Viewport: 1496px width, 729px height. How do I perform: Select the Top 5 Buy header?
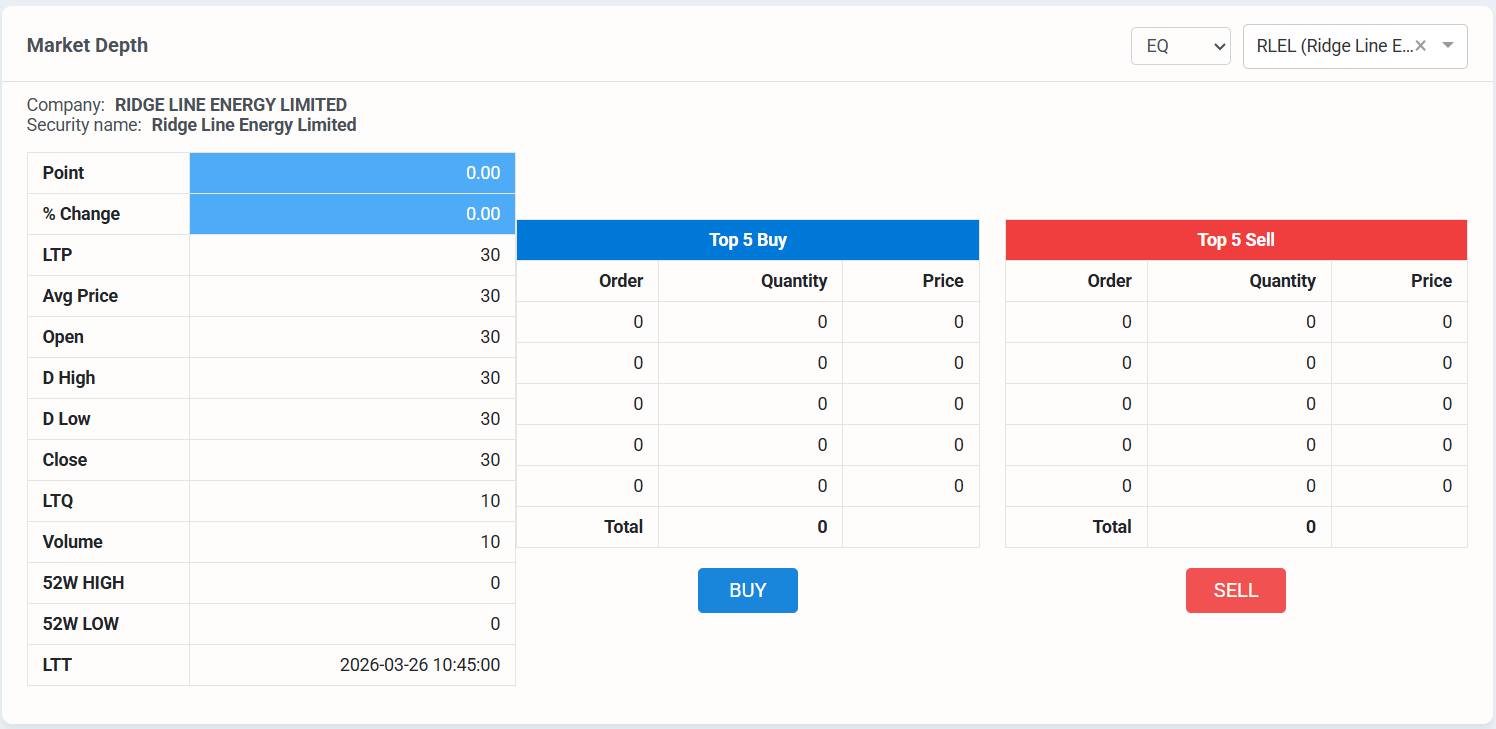click(748, 240)
